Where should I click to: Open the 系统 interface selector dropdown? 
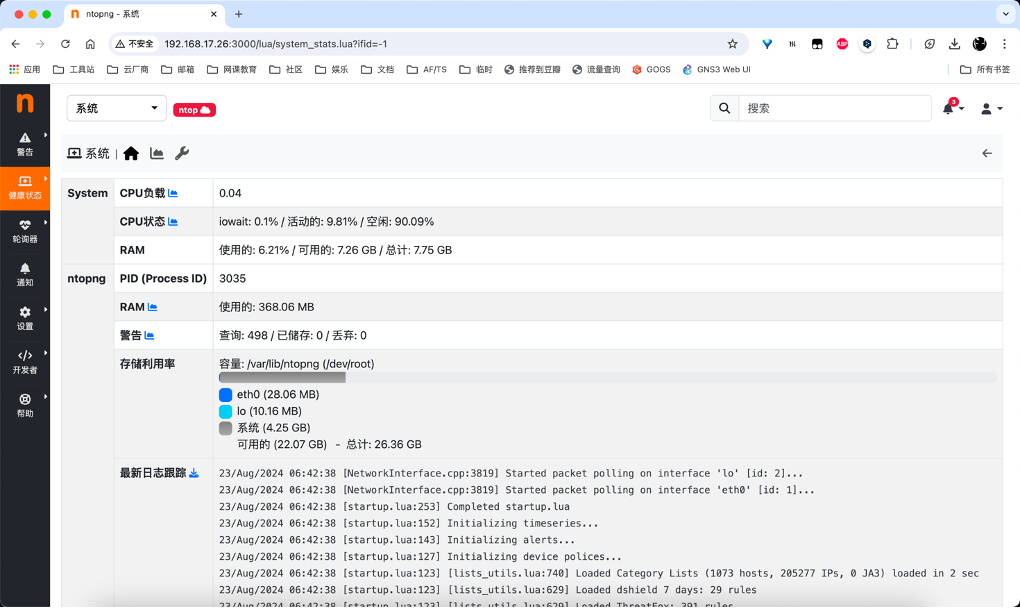click(x=116, y=108)
